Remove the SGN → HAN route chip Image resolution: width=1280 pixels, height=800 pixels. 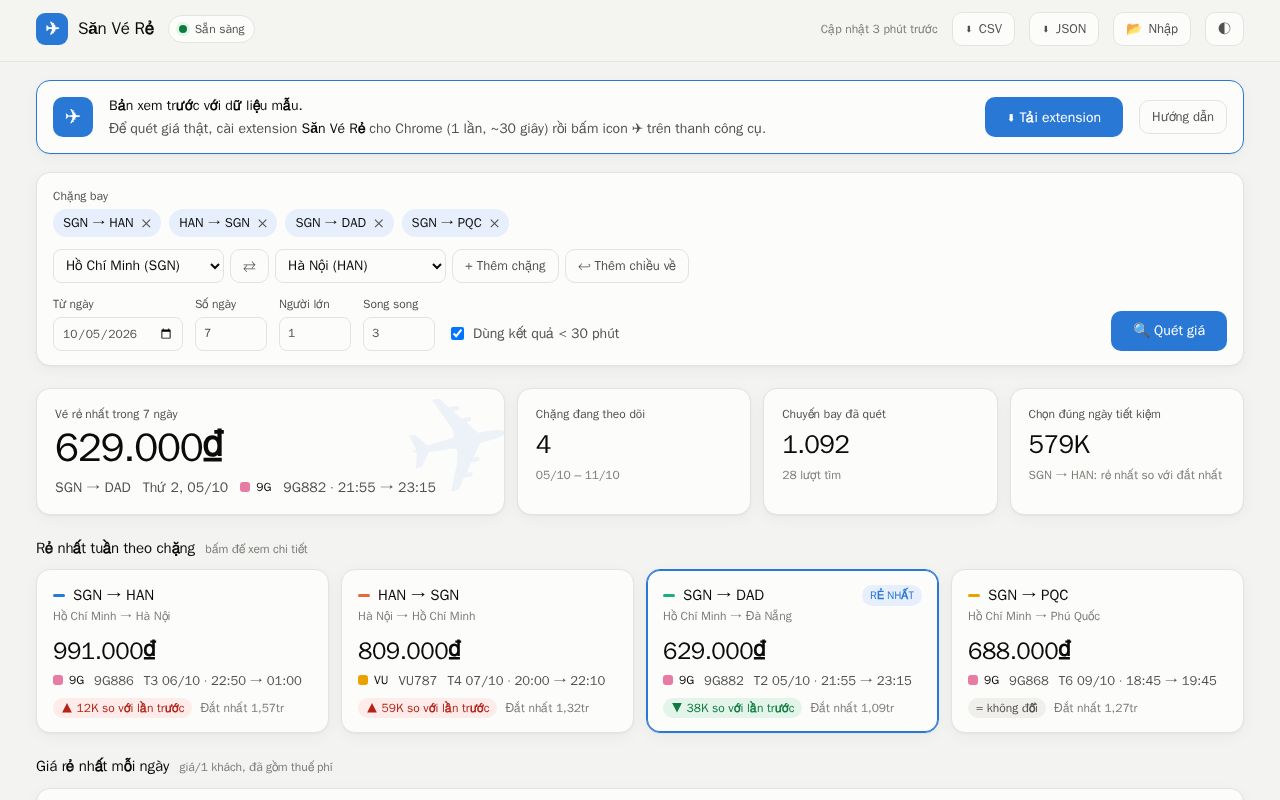coord(146,223)
